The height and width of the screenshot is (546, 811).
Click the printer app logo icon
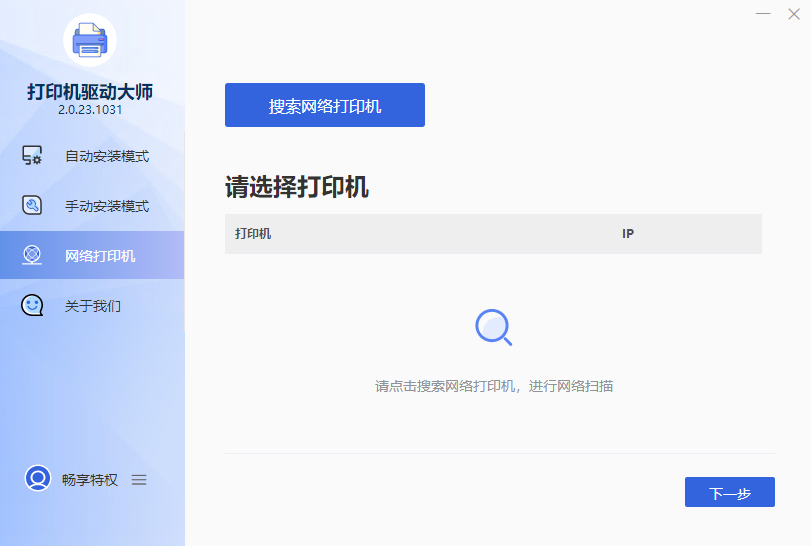pyautogui.click(x=90, y=40)
